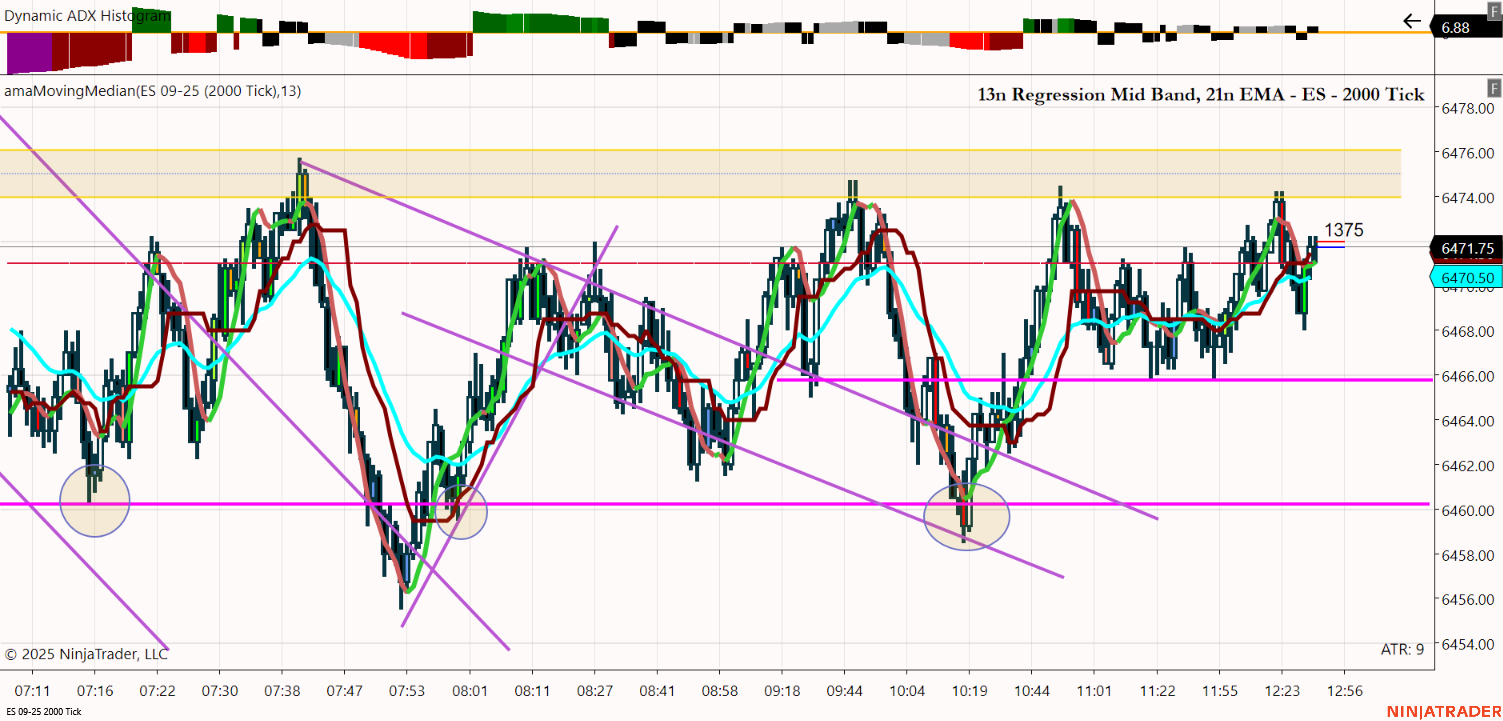The image size is (1503, 721).
Task: Click the 08:41 time axis label
Action: (x=657, y=691)
